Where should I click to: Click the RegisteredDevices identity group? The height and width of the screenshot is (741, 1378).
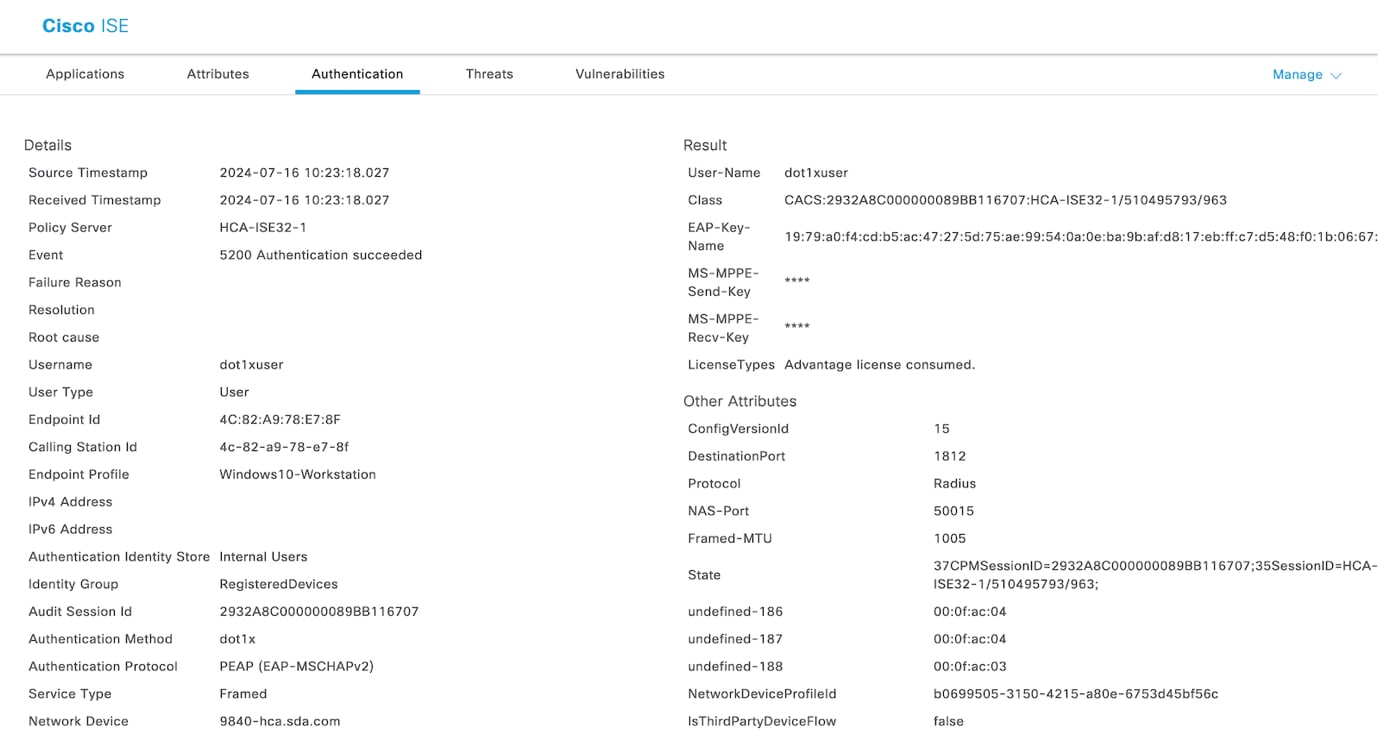click(279, 584)
